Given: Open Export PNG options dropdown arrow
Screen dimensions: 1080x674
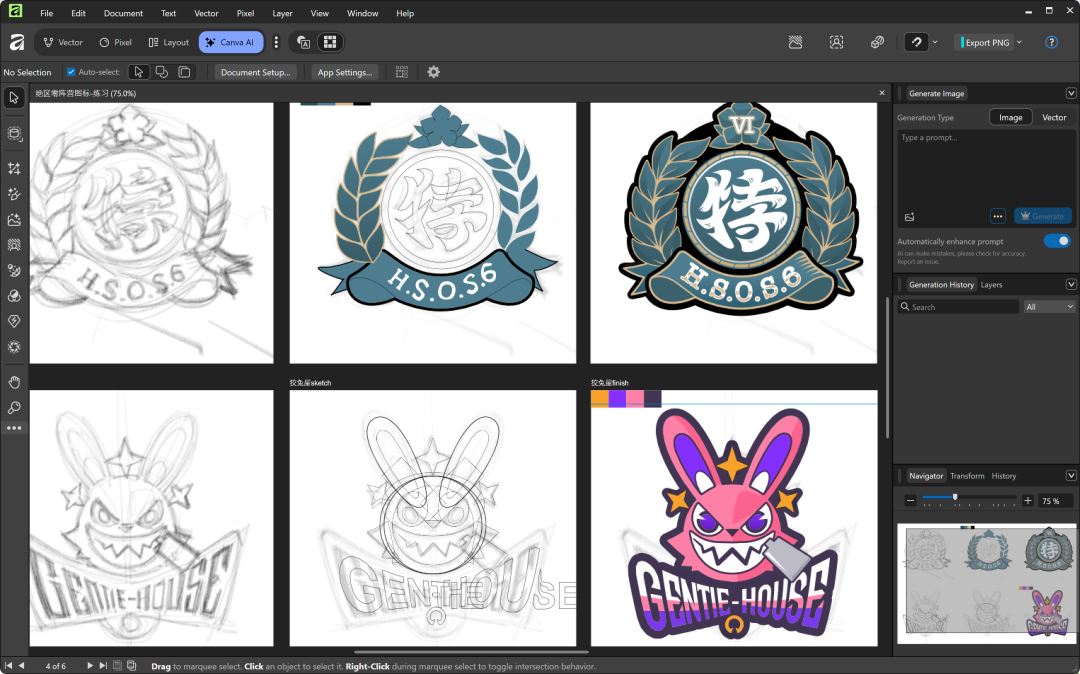Looking at the screenshot, I should [1019, 42].
